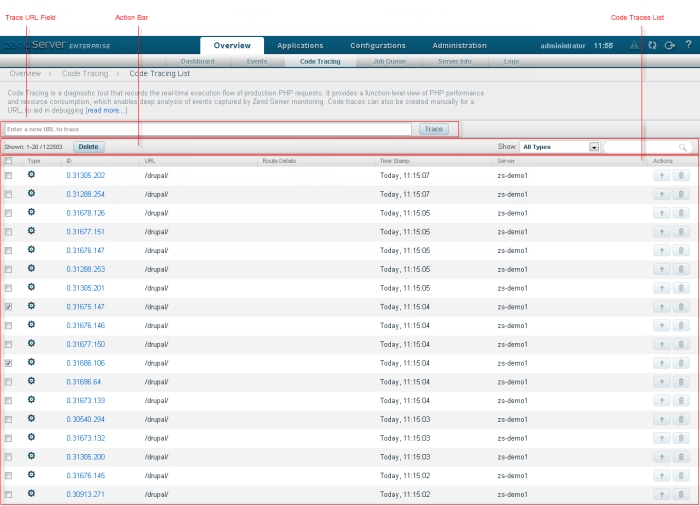Click export arrow icon for trace 0.31288.254

point(663,194)
